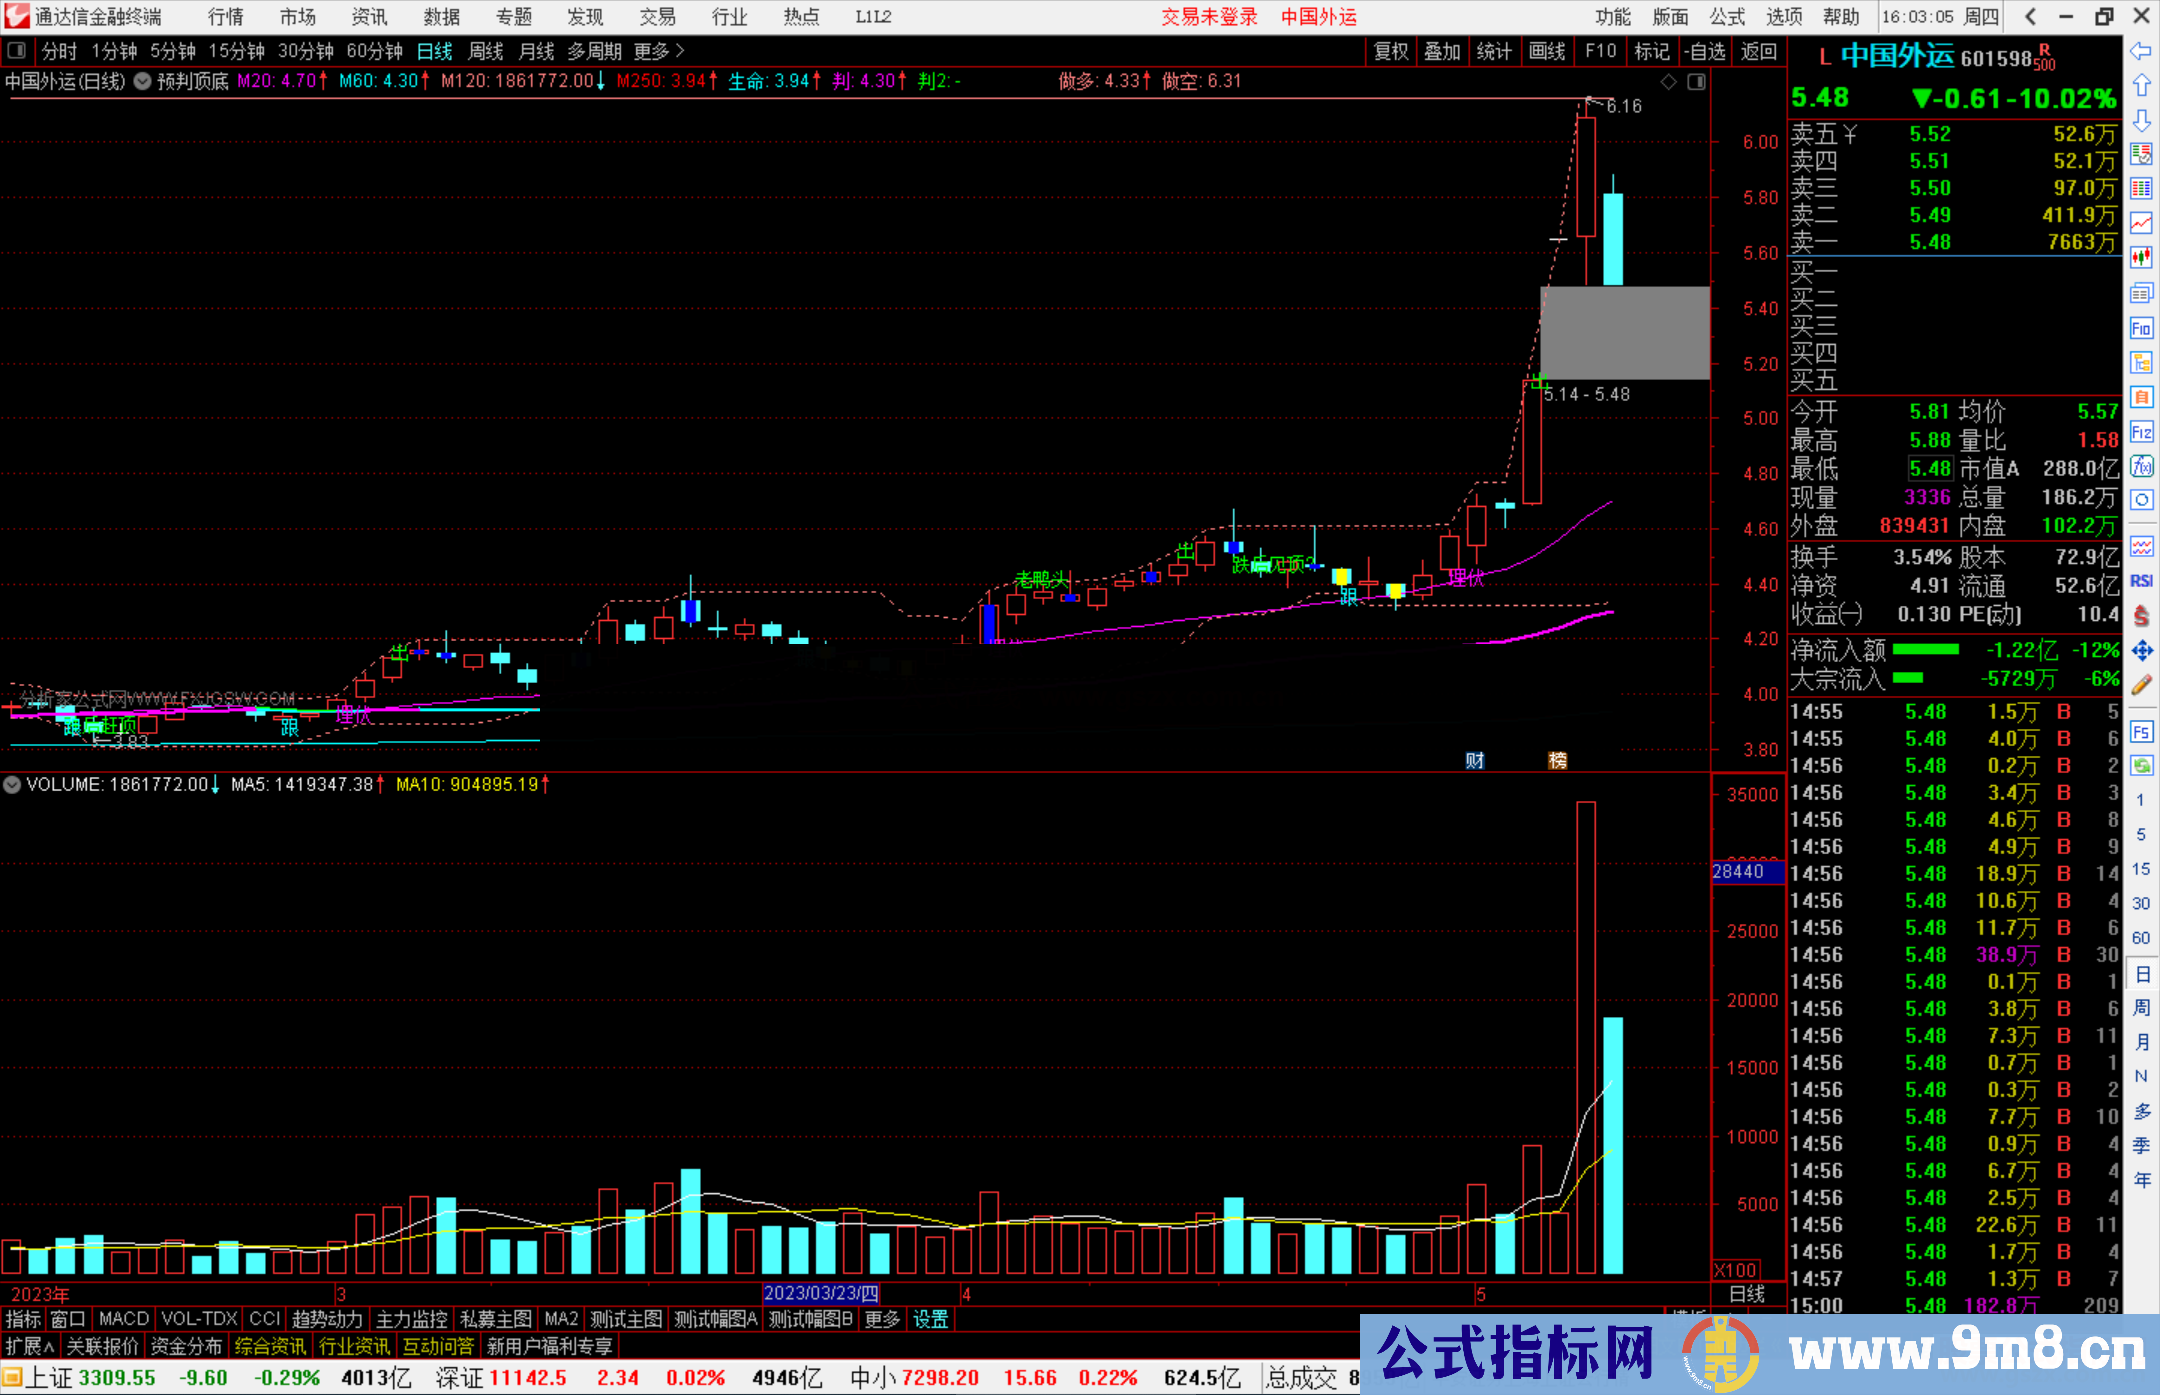Open the f(x) formula icon

click(x=2141, y=466)
